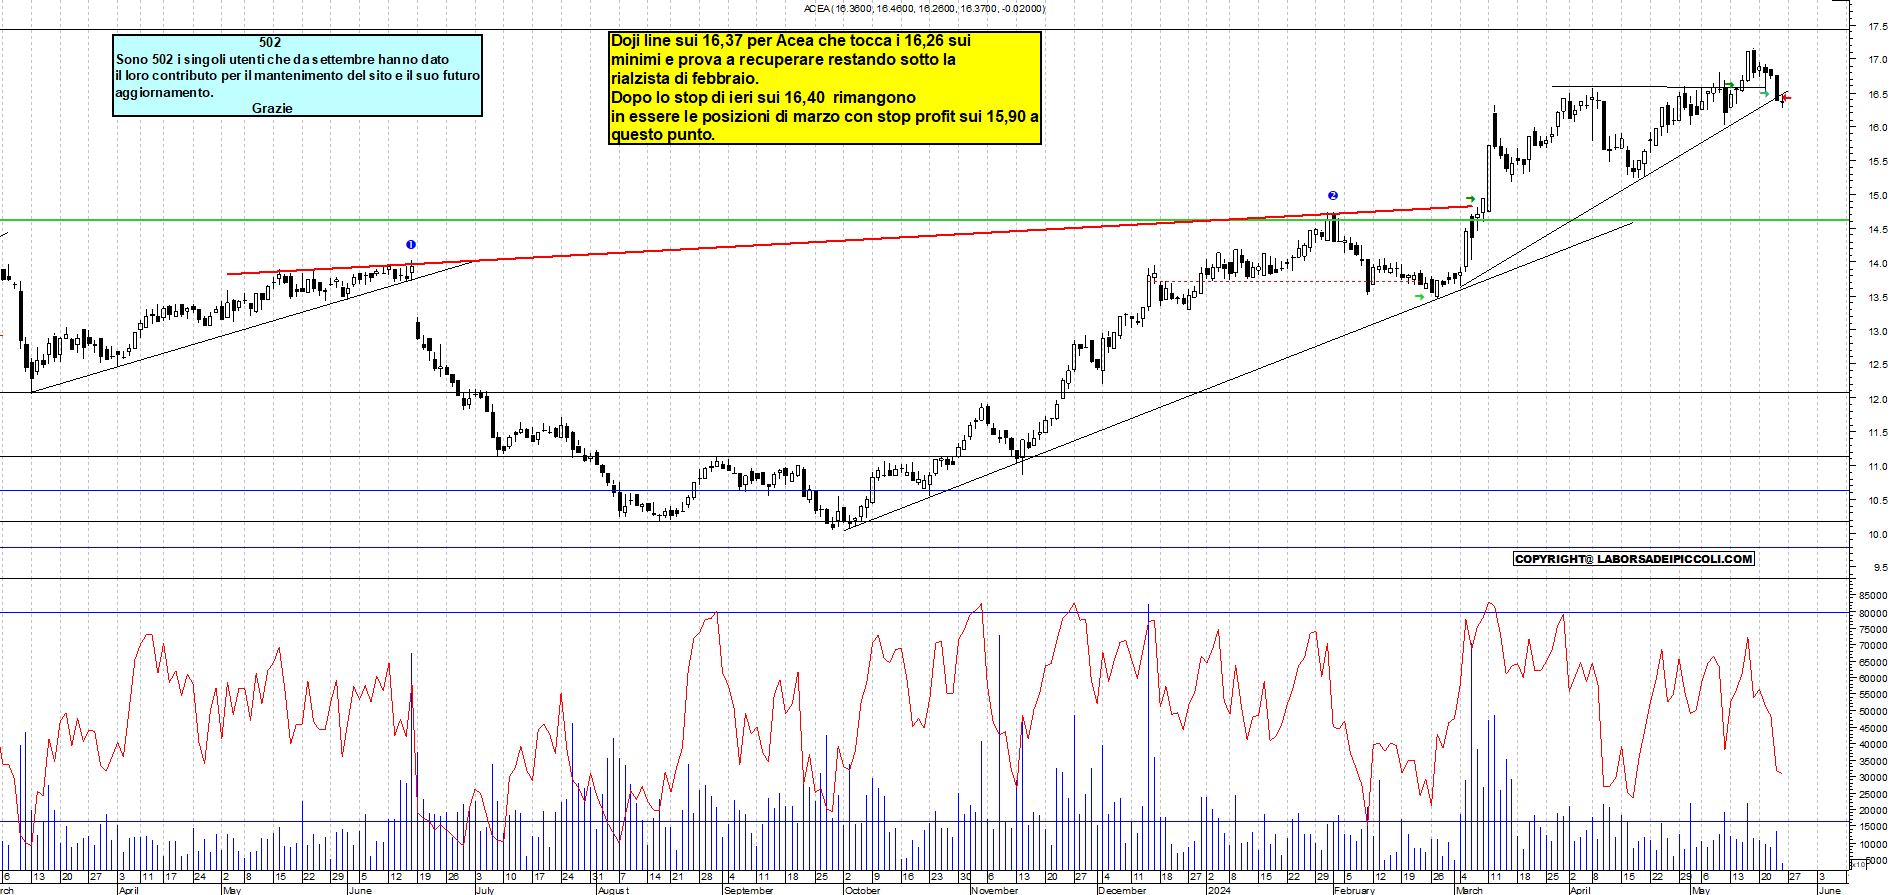
Task: Click the 'August' month label on time axis
Action: pyautogui.click(x=613, y=890)
